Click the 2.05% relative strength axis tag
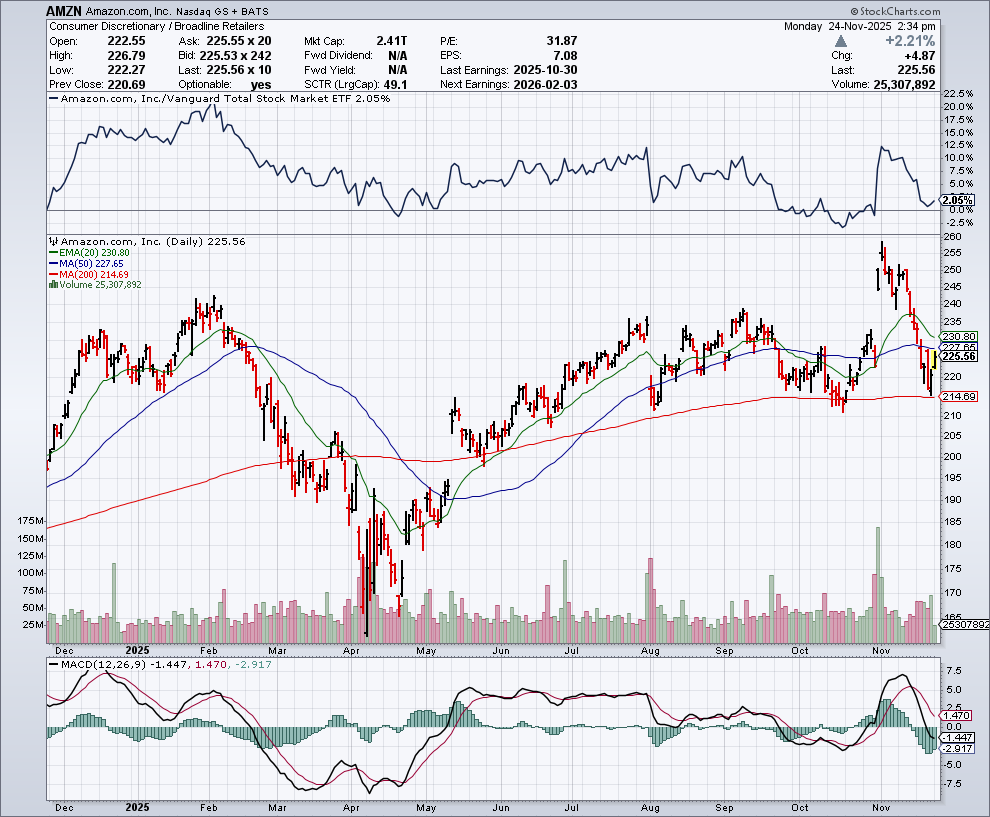990x817 pixels. (957, 200)
